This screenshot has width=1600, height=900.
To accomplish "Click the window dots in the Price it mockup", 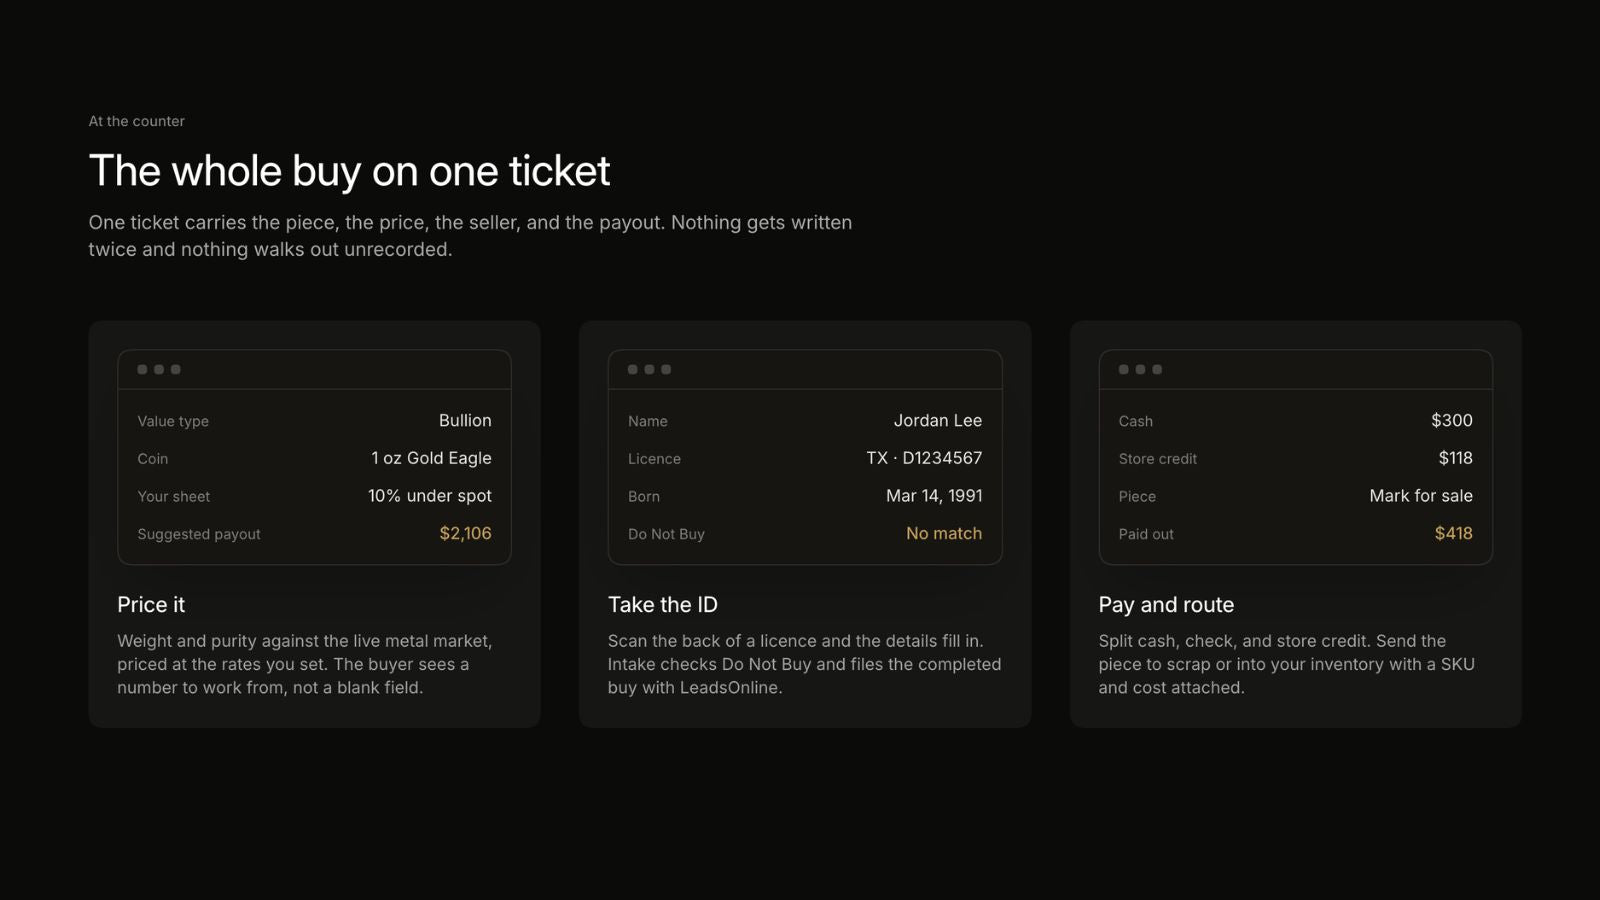I will pos(159,370).
